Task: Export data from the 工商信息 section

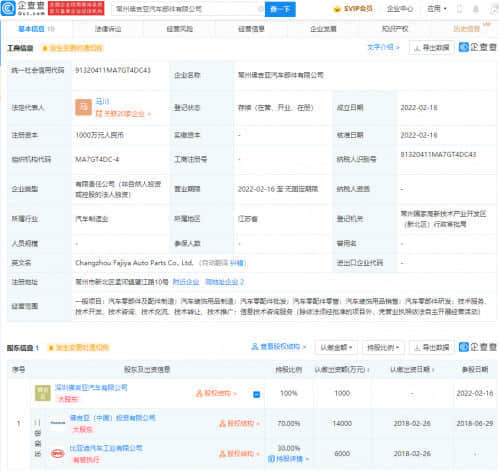Action: [431, 48]
